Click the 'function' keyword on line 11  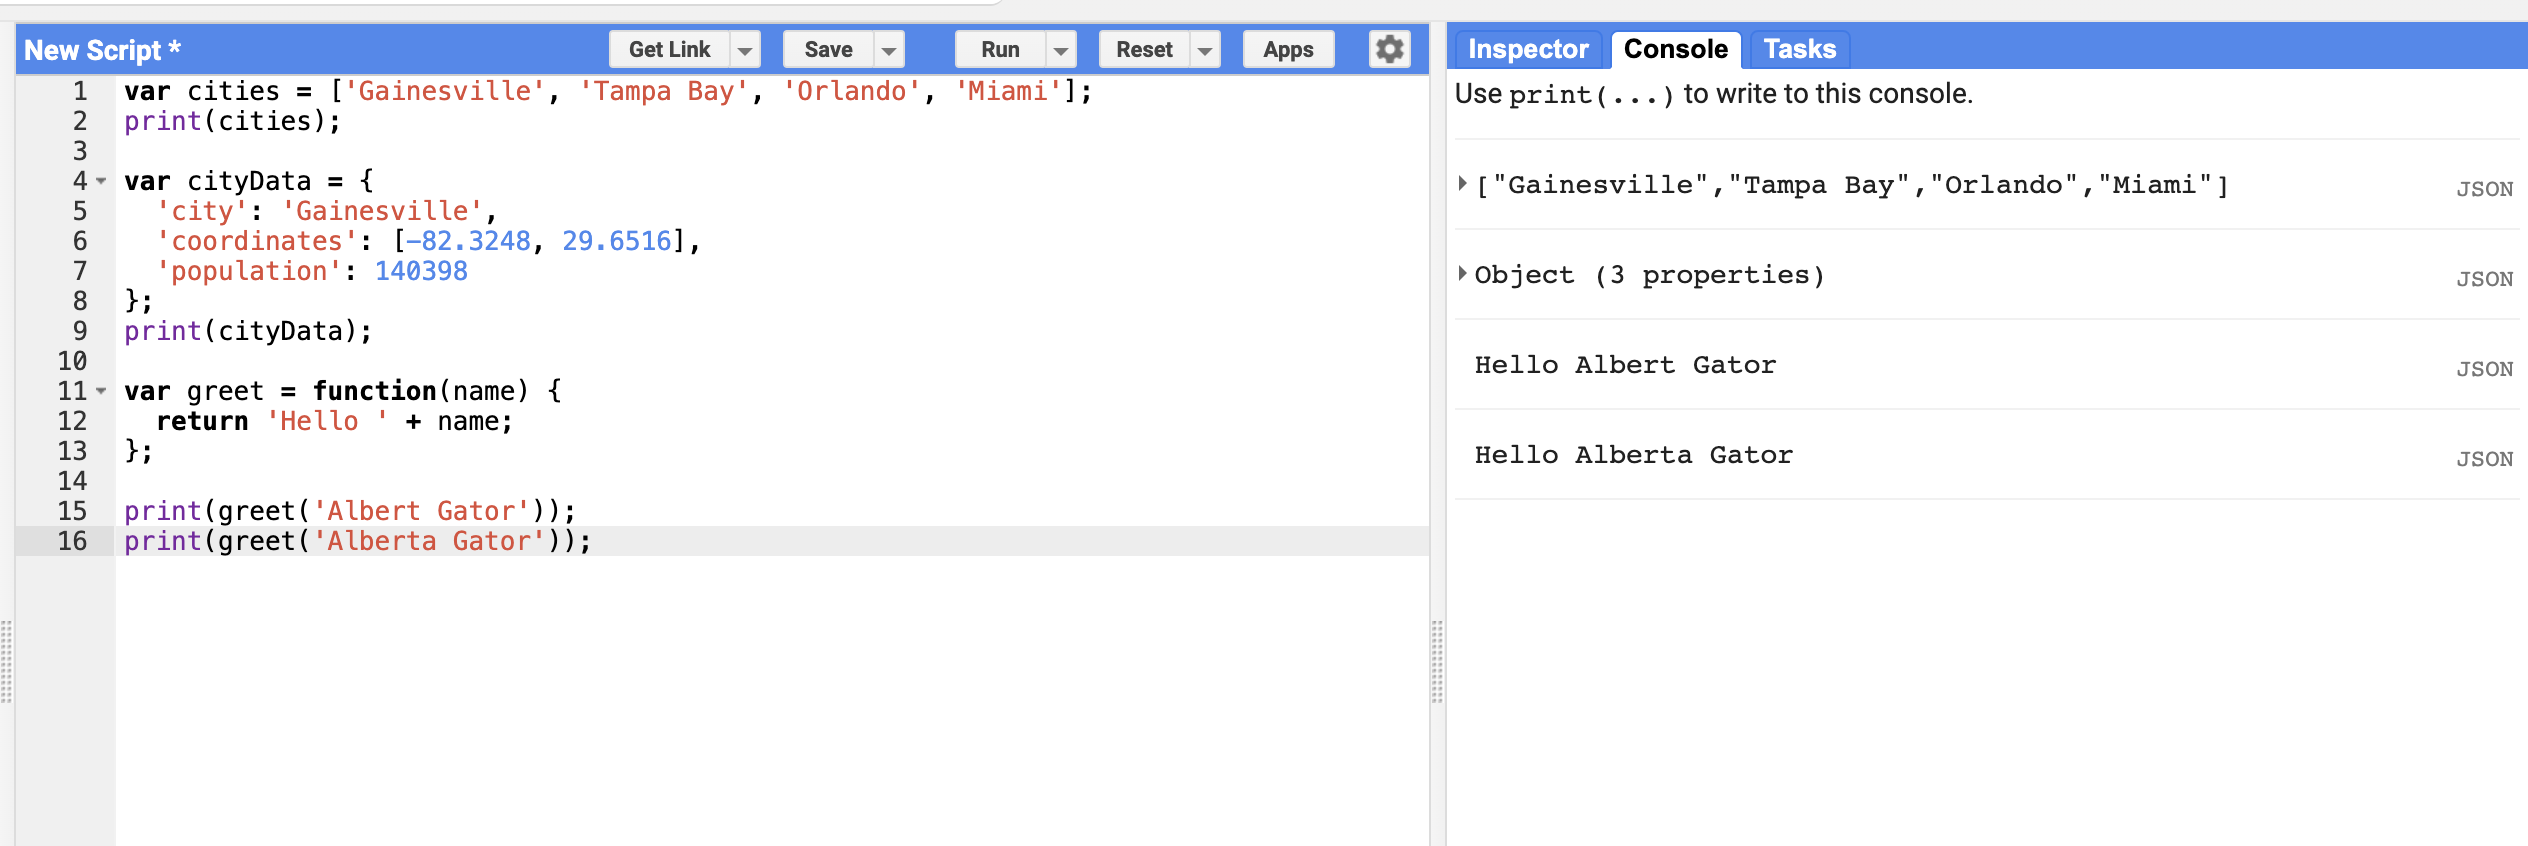[374, 391]
